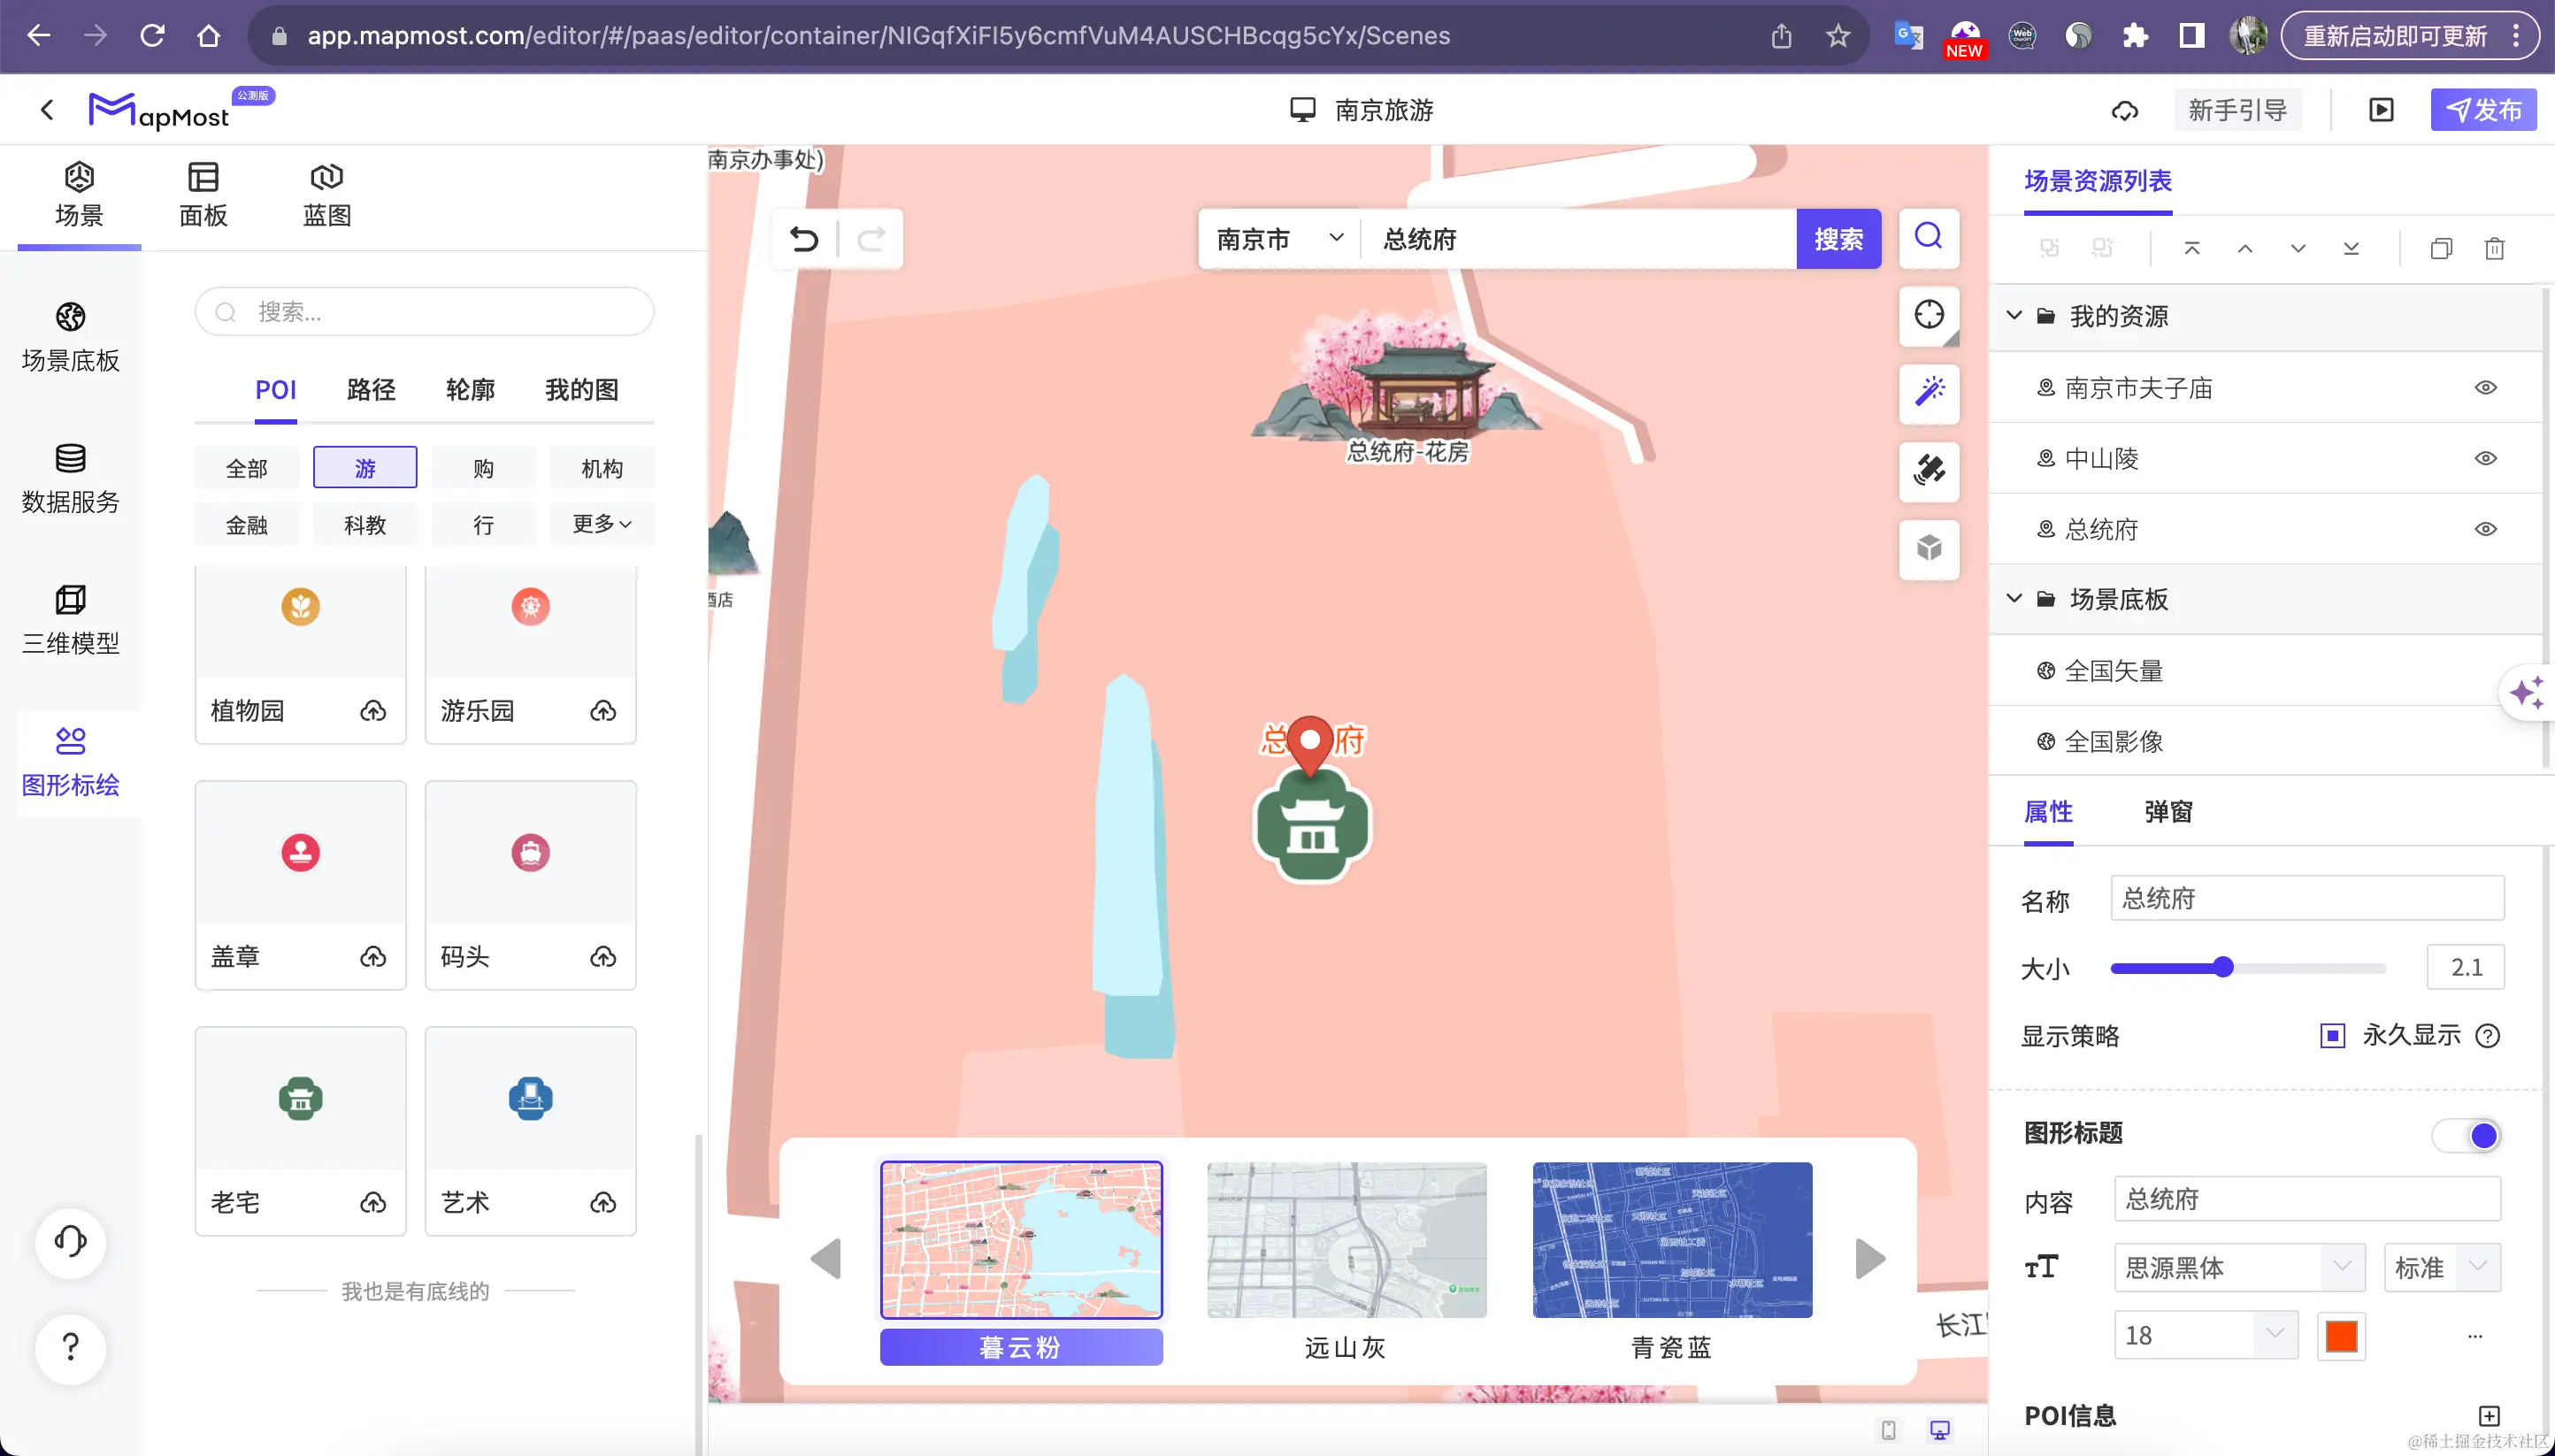Adjust the 大小 size slider handle
The width and height of the screenshot is (2555, 1456).
click(x=2222, y=967)
